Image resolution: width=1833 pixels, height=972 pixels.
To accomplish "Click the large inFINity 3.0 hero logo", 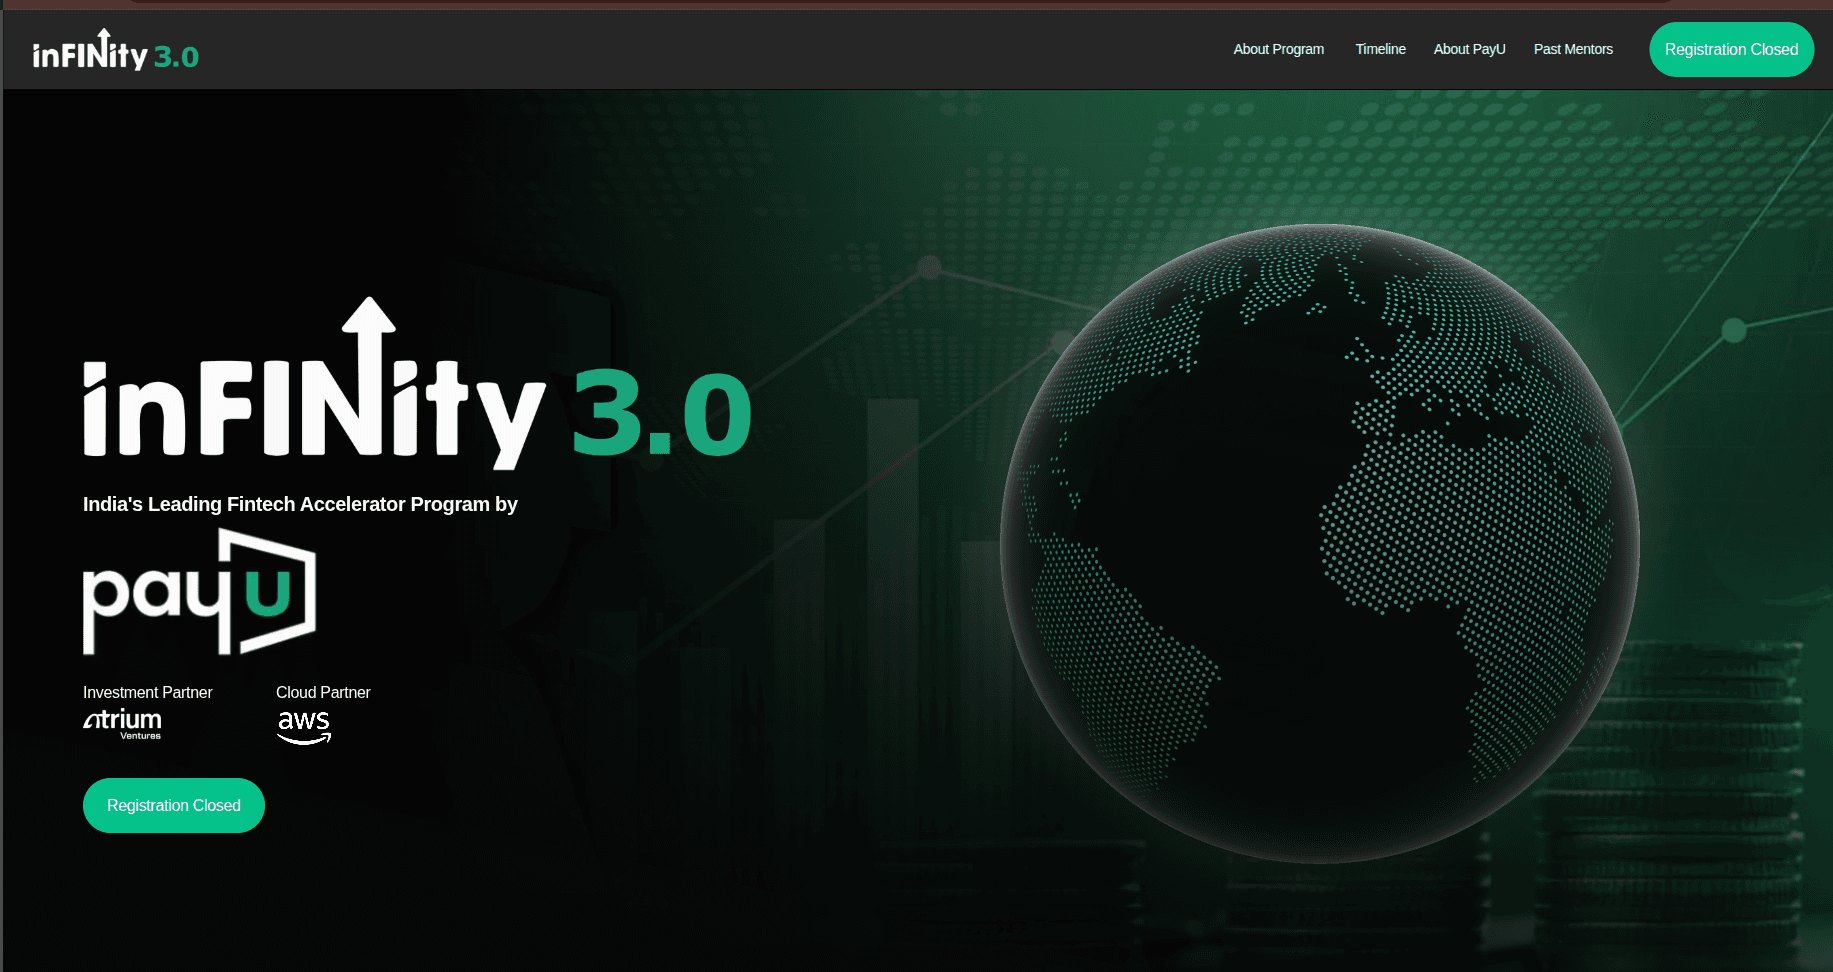I will [x=417, y=383].
